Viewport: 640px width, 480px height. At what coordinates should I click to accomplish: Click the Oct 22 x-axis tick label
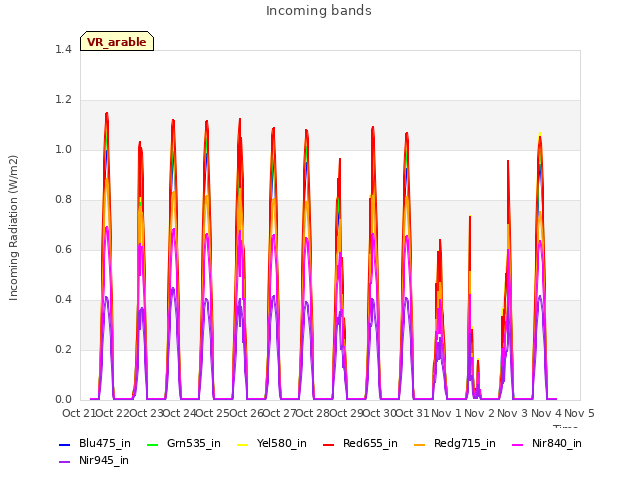point(112,413)
